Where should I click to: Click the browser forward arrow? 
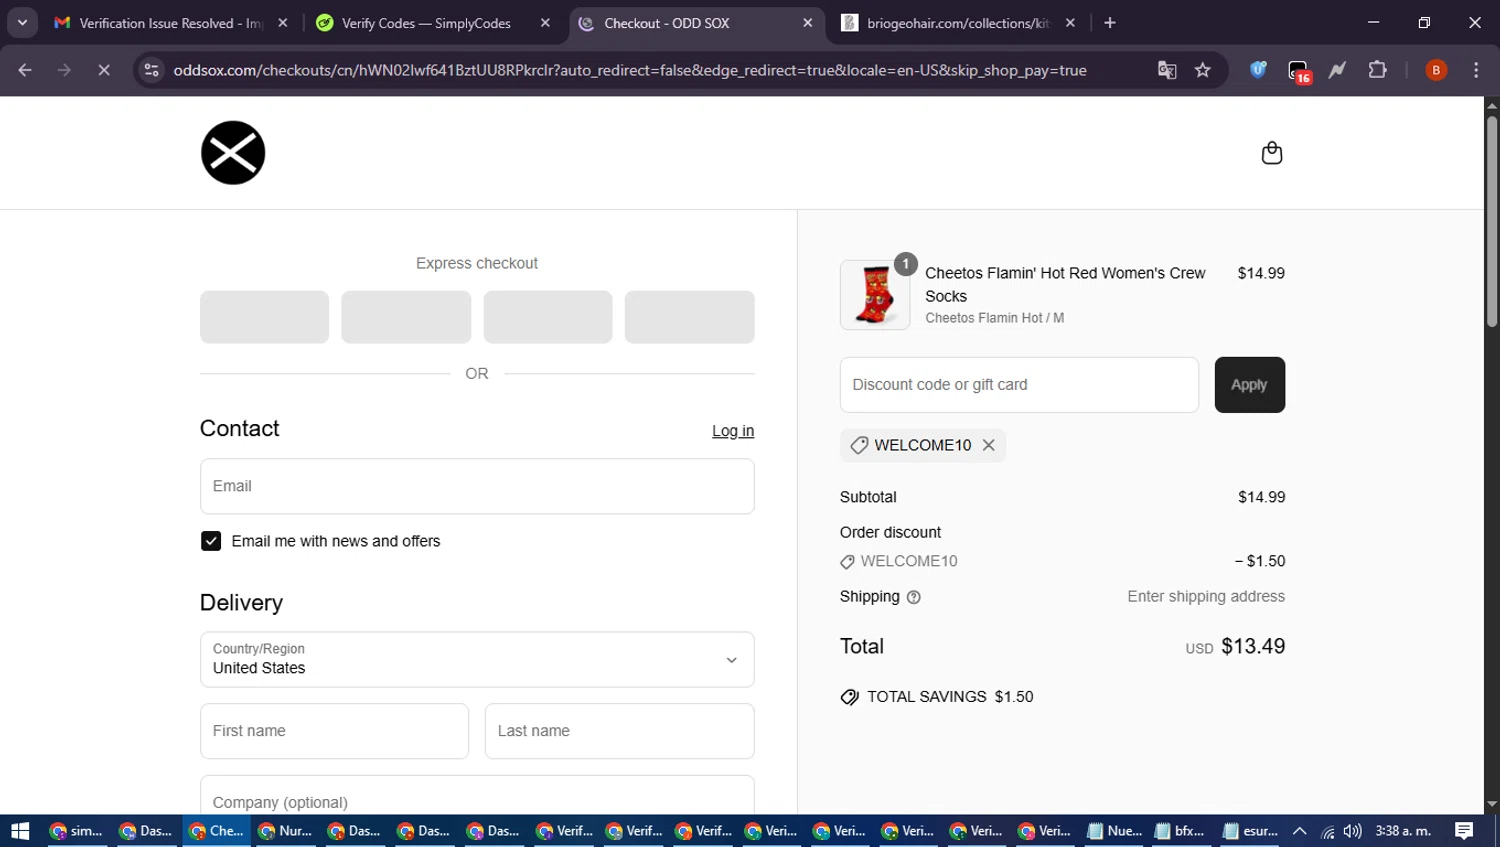coord(64,70)
